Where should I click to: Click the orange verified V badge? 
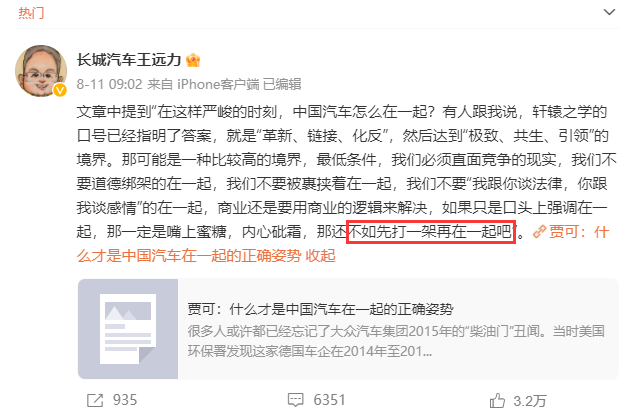tap(60, 90)
